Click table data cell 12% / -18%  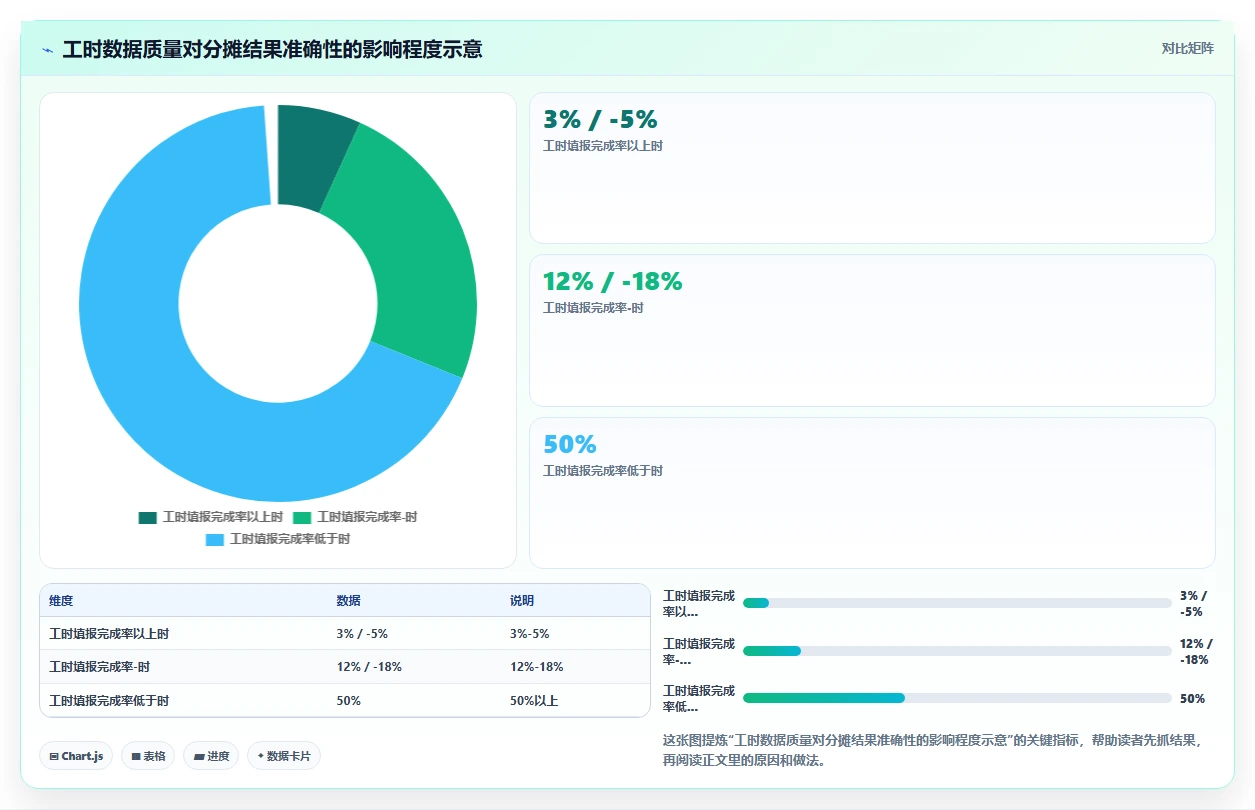tap(414, 667)
